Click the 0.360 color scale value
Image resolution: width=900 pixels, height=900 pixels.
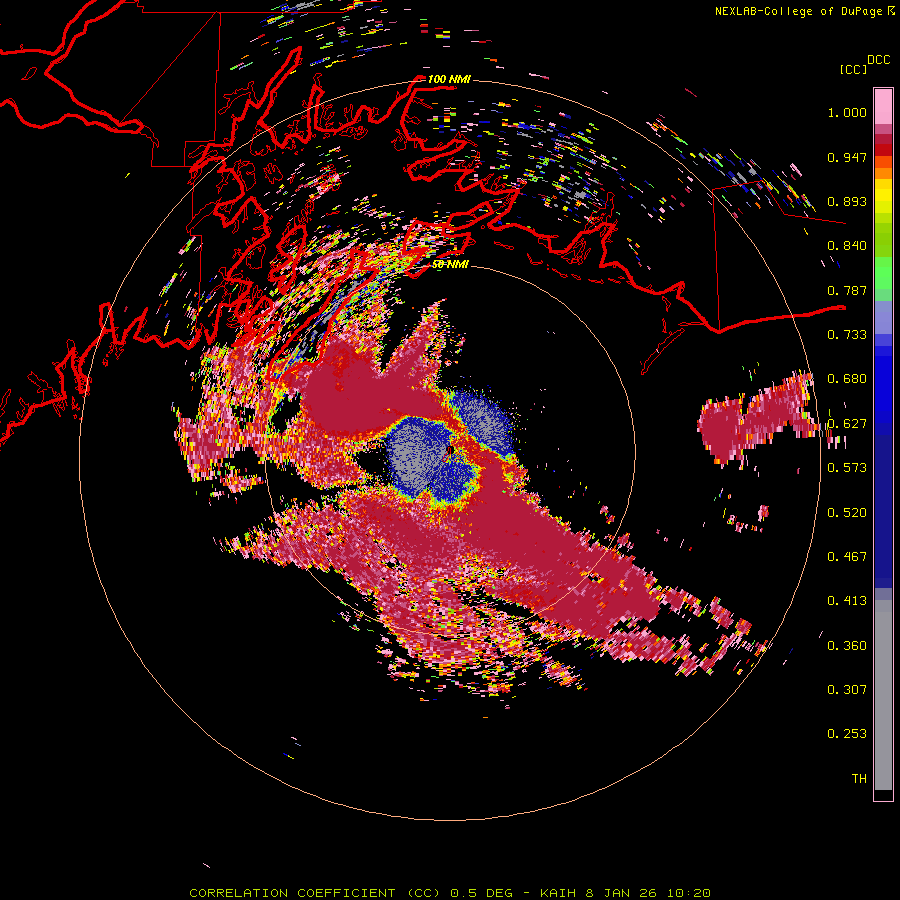point(847,646)
